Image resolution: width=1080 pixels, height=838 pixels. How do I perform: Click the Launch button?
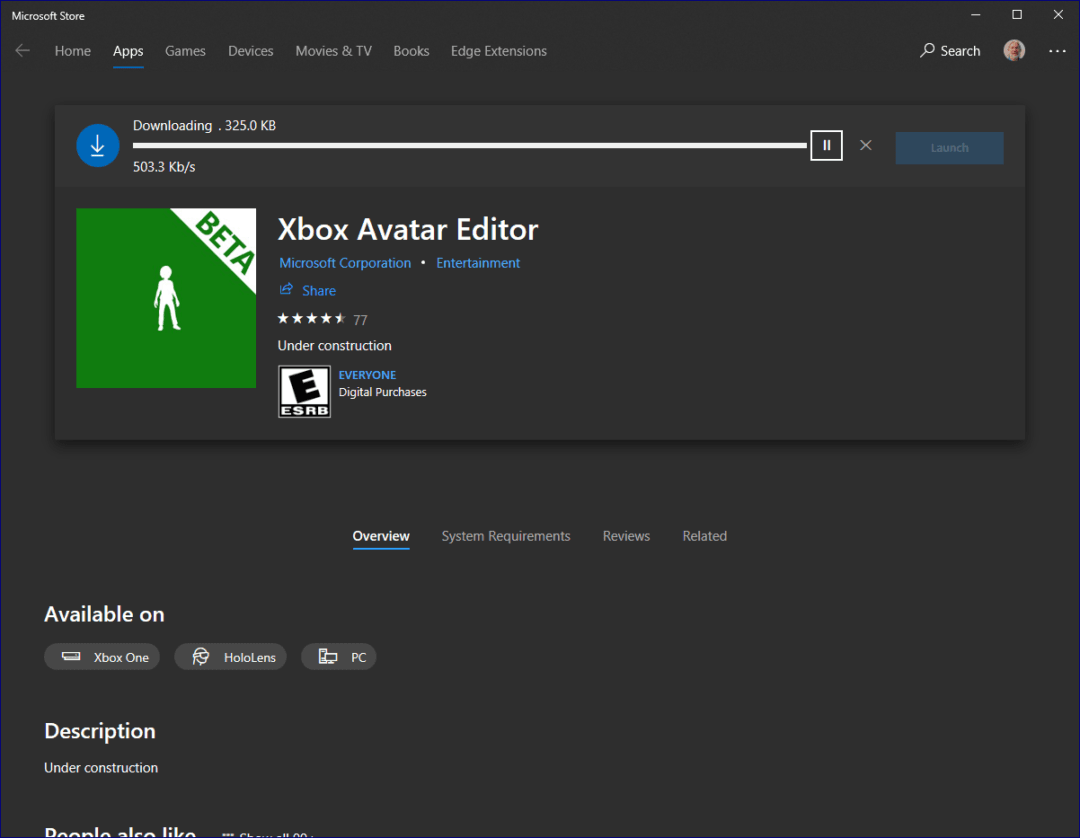949,148
